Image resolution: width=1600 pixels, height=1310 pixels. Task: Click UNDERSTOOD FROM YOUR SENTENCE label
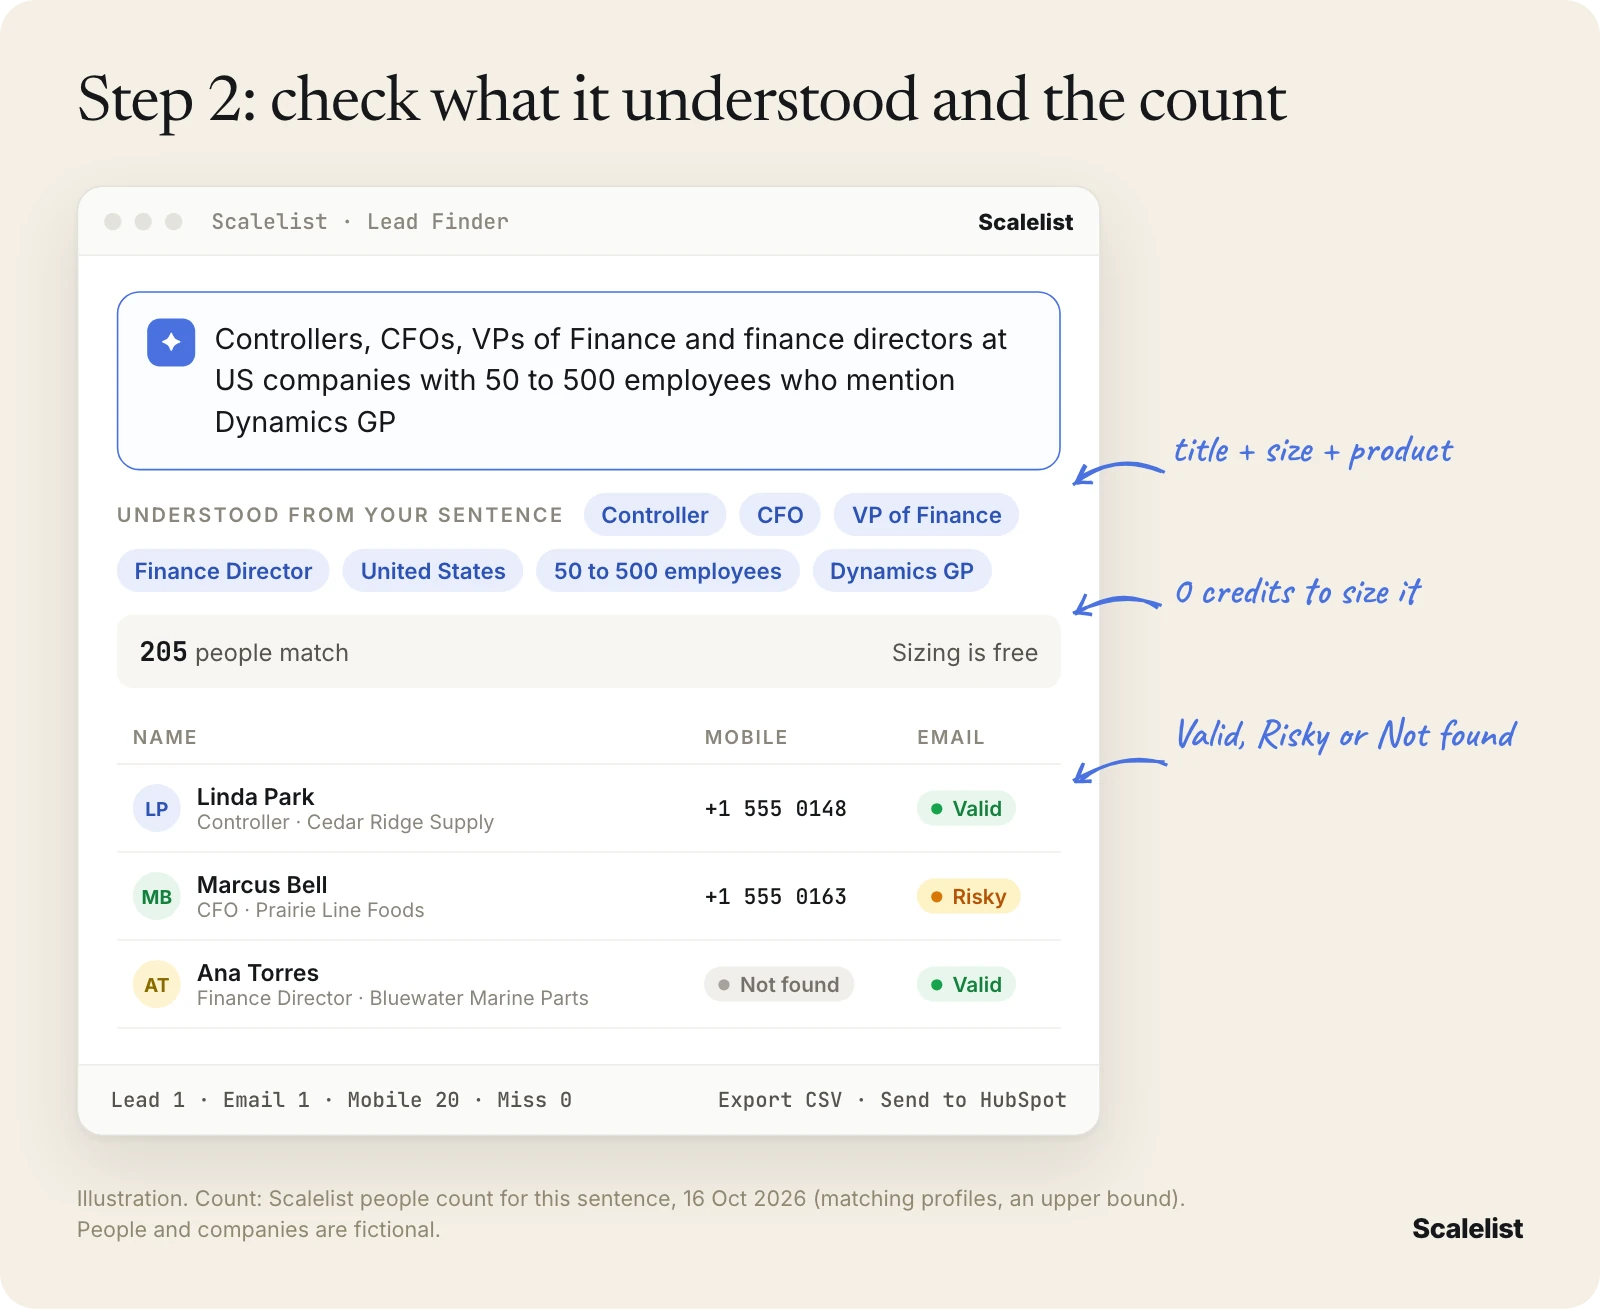[340, 515]
